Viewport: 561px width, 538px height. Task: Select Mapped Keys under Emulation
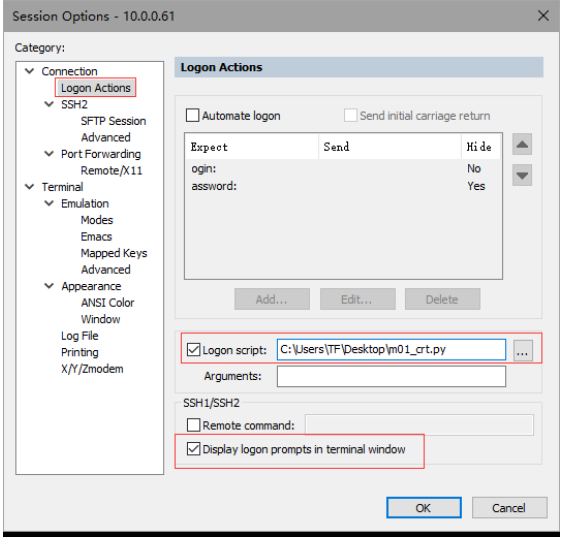(x=114, y=253)
